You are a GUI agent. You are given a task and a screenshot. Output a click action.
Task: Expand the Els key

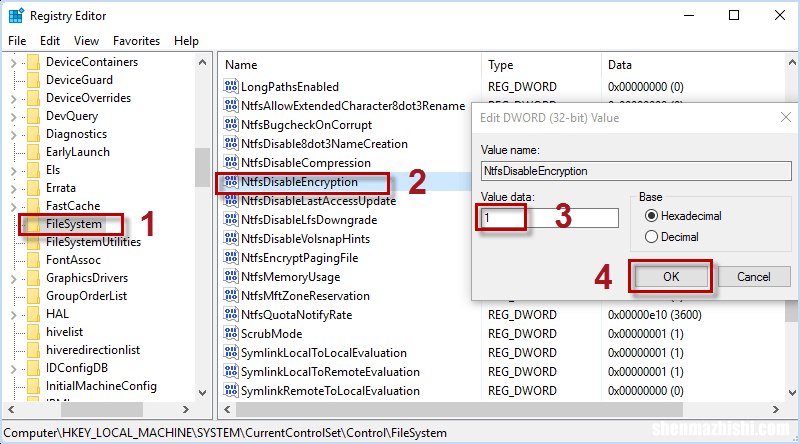click(14, 171)
